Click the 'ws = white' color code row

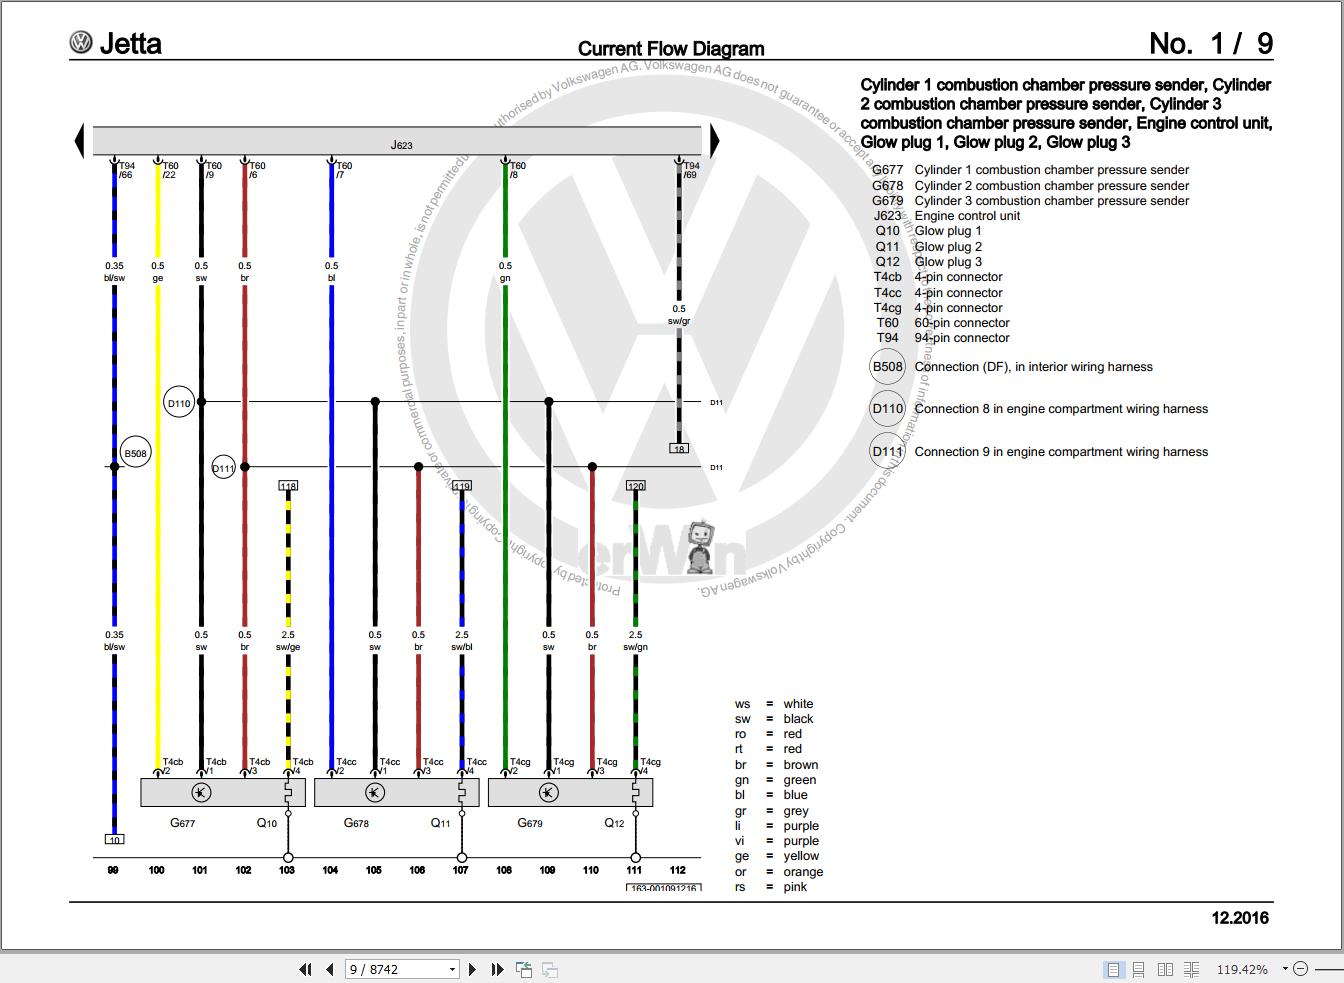pyautogui.click(x=774, y=704)
